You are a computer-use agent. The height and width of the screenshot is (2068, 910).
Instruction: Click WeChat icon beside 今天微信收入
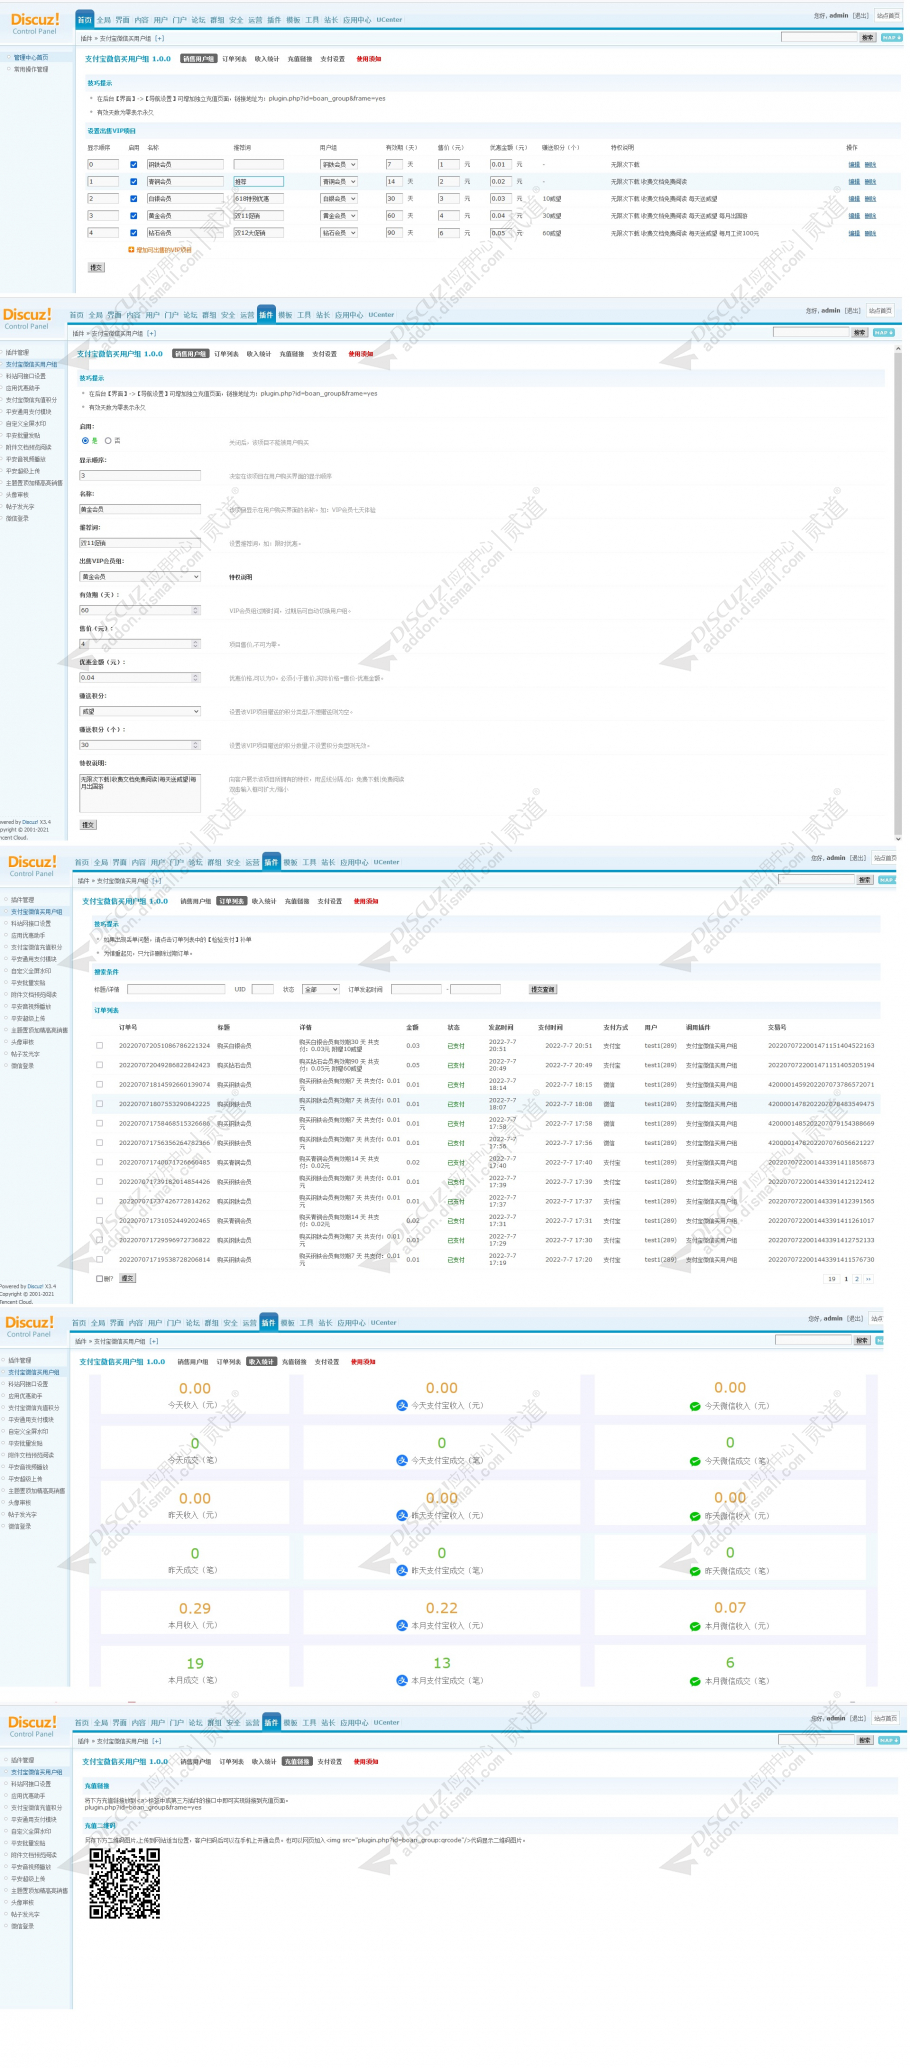coord(695,1407)
